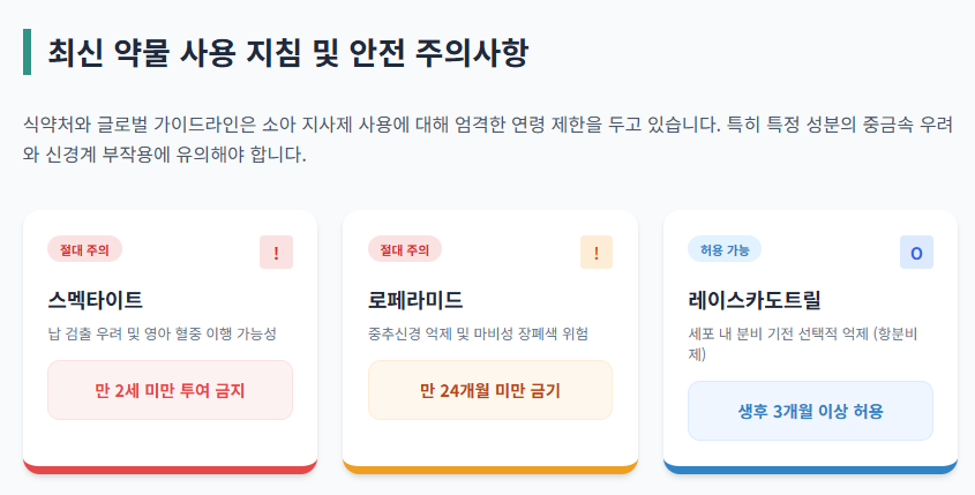Click the red exclamation icon on 스멕타이트 card

(x=276, y=252)
